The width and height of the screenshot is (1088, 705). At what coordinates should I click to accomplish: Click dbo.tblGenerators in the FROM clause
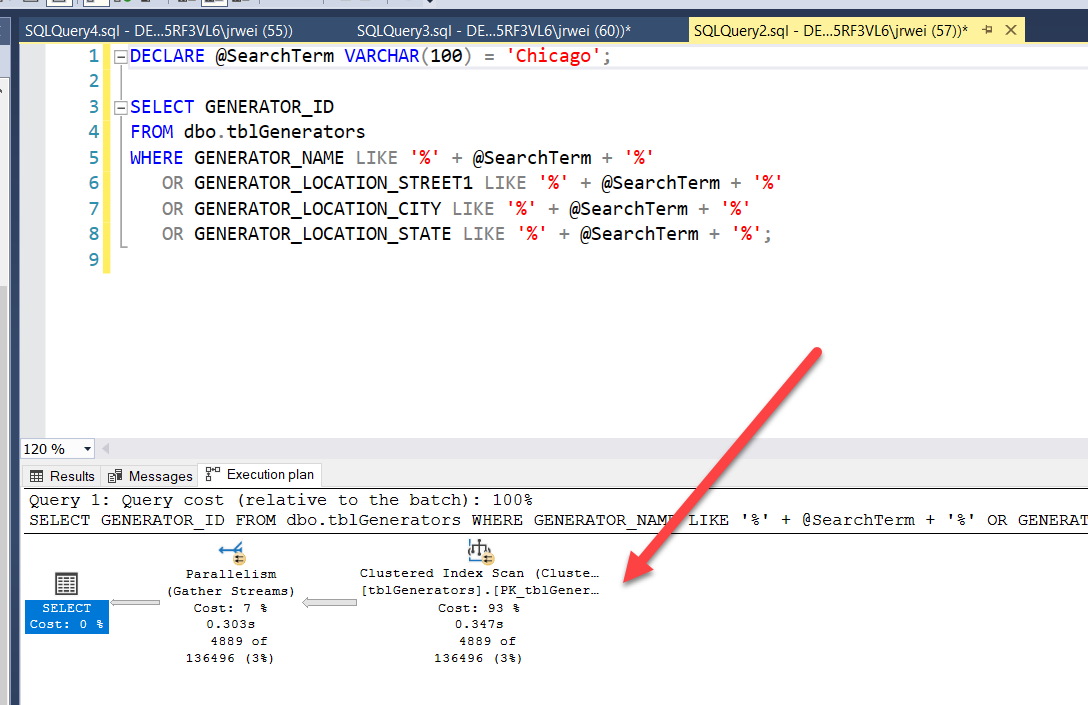pos(274,132)
